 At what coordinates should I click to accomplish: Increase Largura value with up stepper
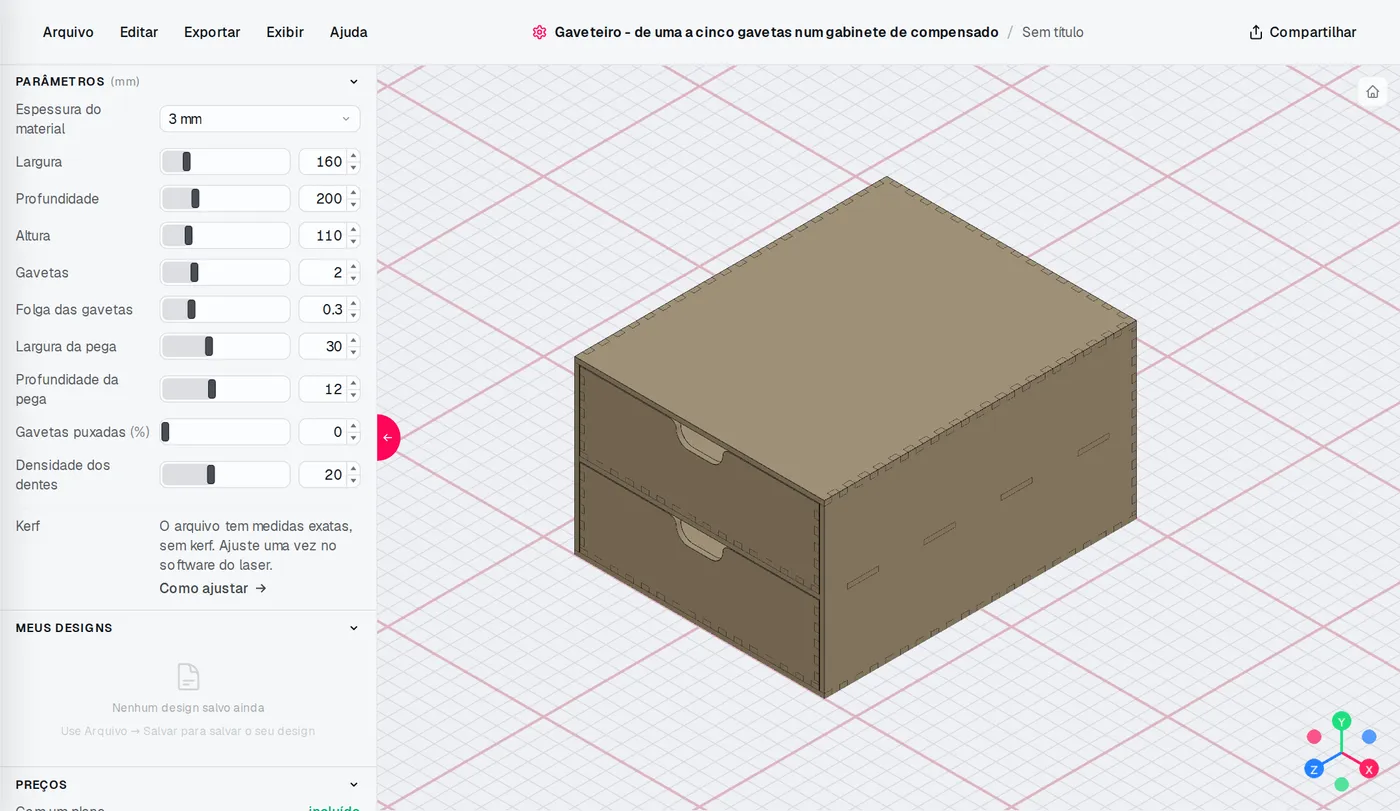(353, 156)
